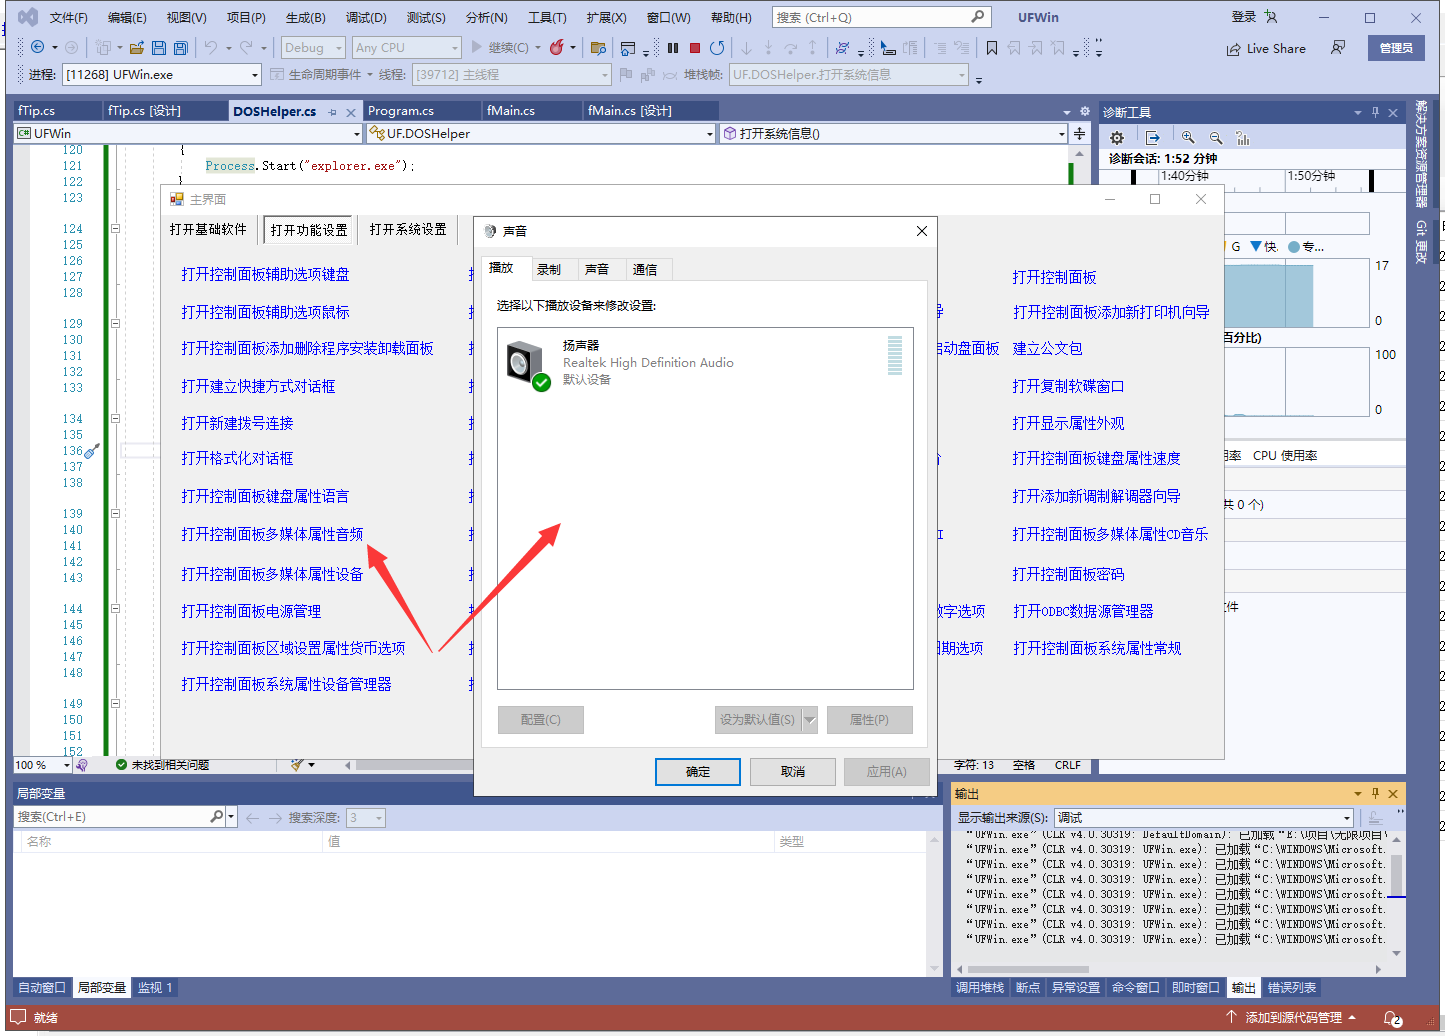Expand the UF.DOSHelper class dropdown
Image resolution: width=1445 pixels, height=1036 pixels.
541,133
